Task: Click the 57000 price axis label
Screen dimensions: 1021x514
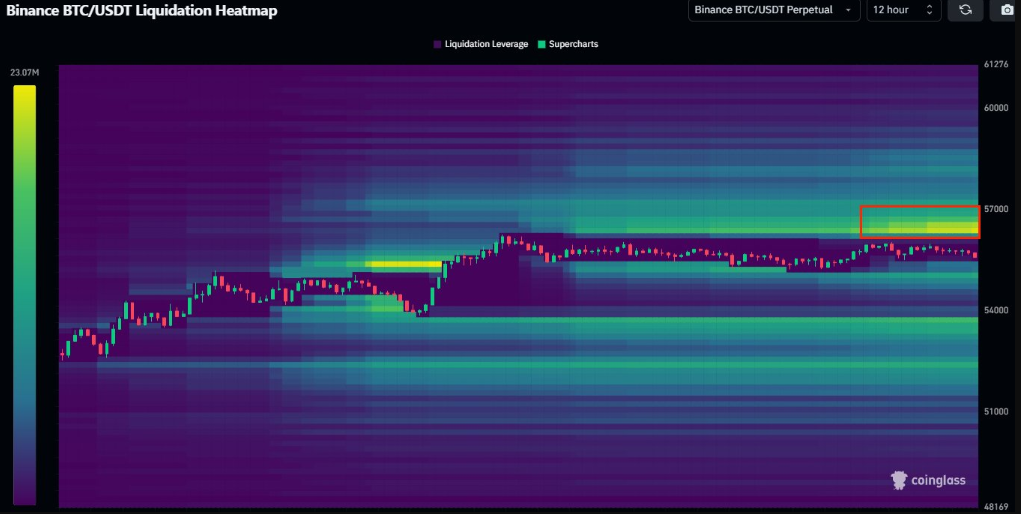Action: pyautogui.click(x=997, y=209)
